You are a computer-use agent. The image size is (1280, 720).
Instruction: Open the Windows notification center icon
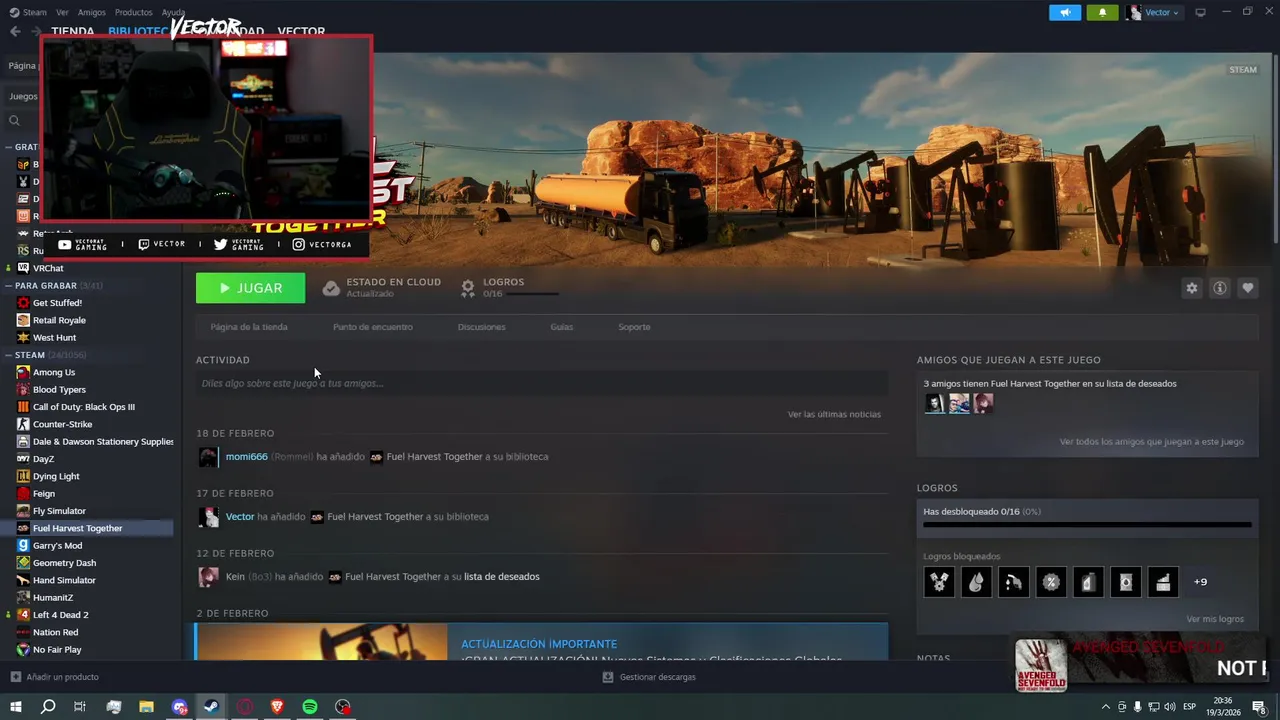(1259, 707)
